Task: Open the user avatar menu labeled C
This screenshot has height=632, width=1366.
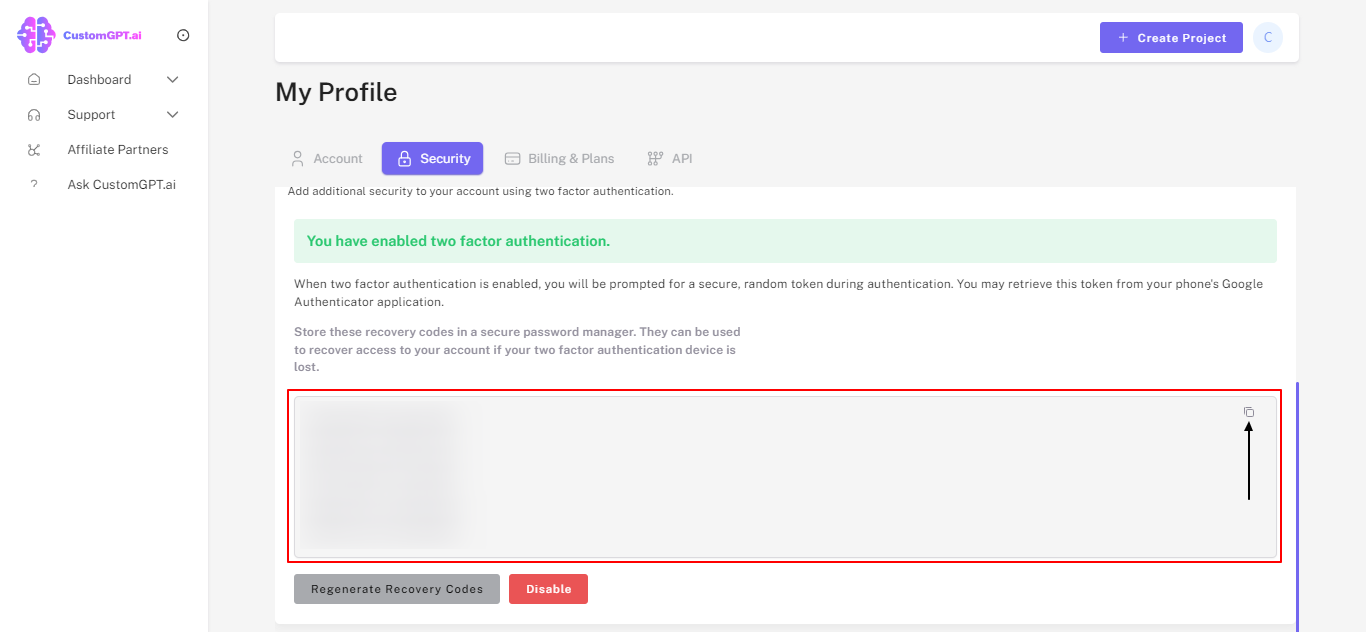Action: pos(1267,37)
